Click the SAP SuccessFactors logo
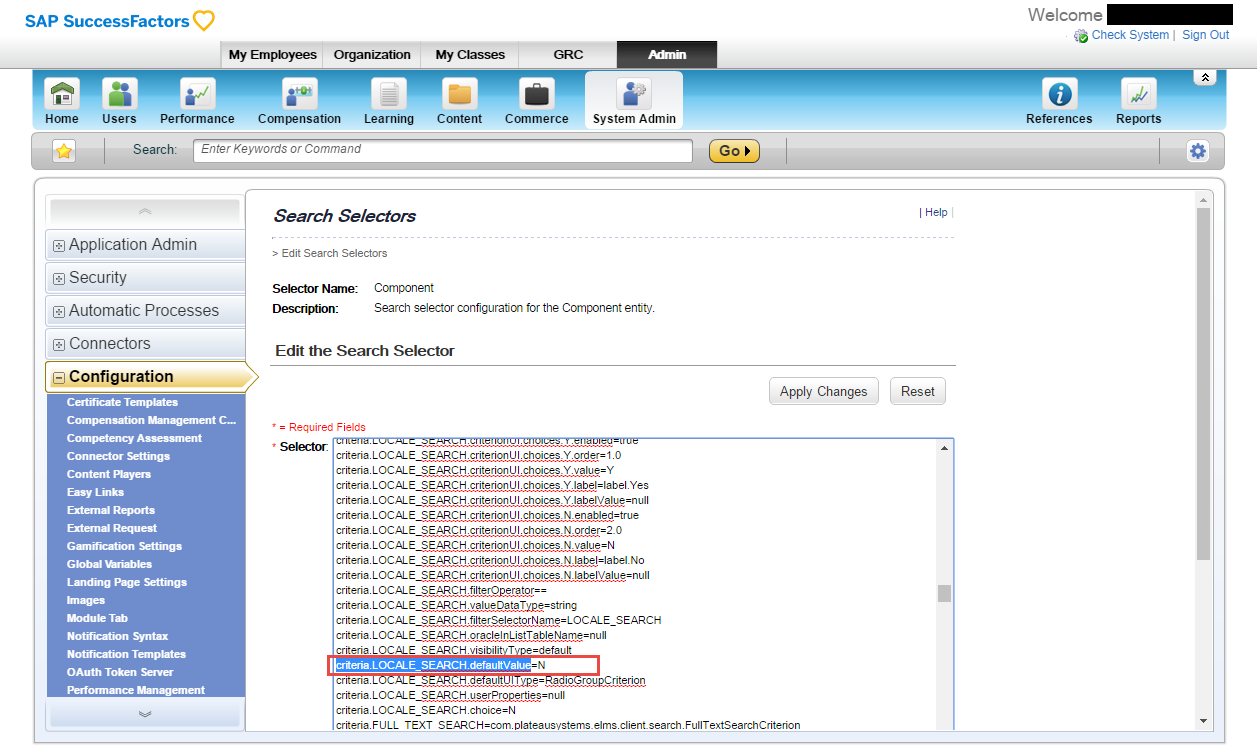This screenshot has height=750, width=1257. [119, 21]
